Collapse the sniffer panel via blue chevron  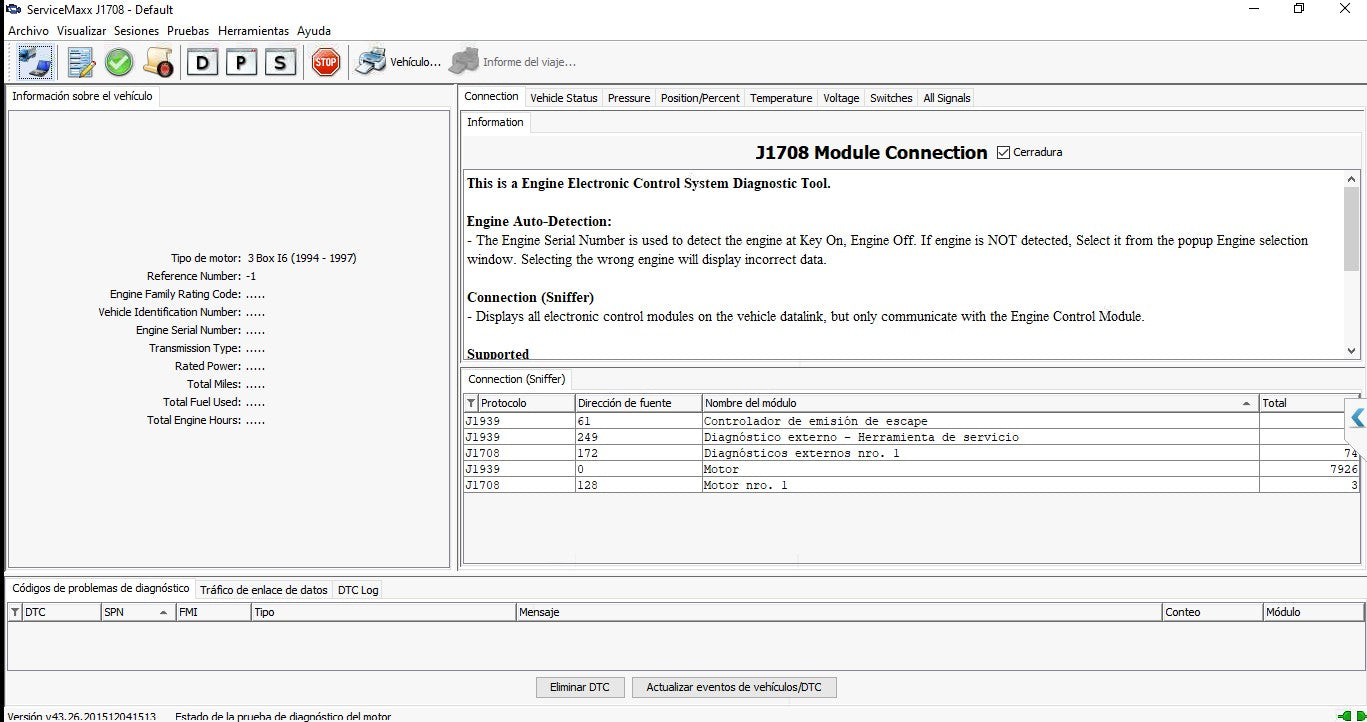click(1357, 418)
